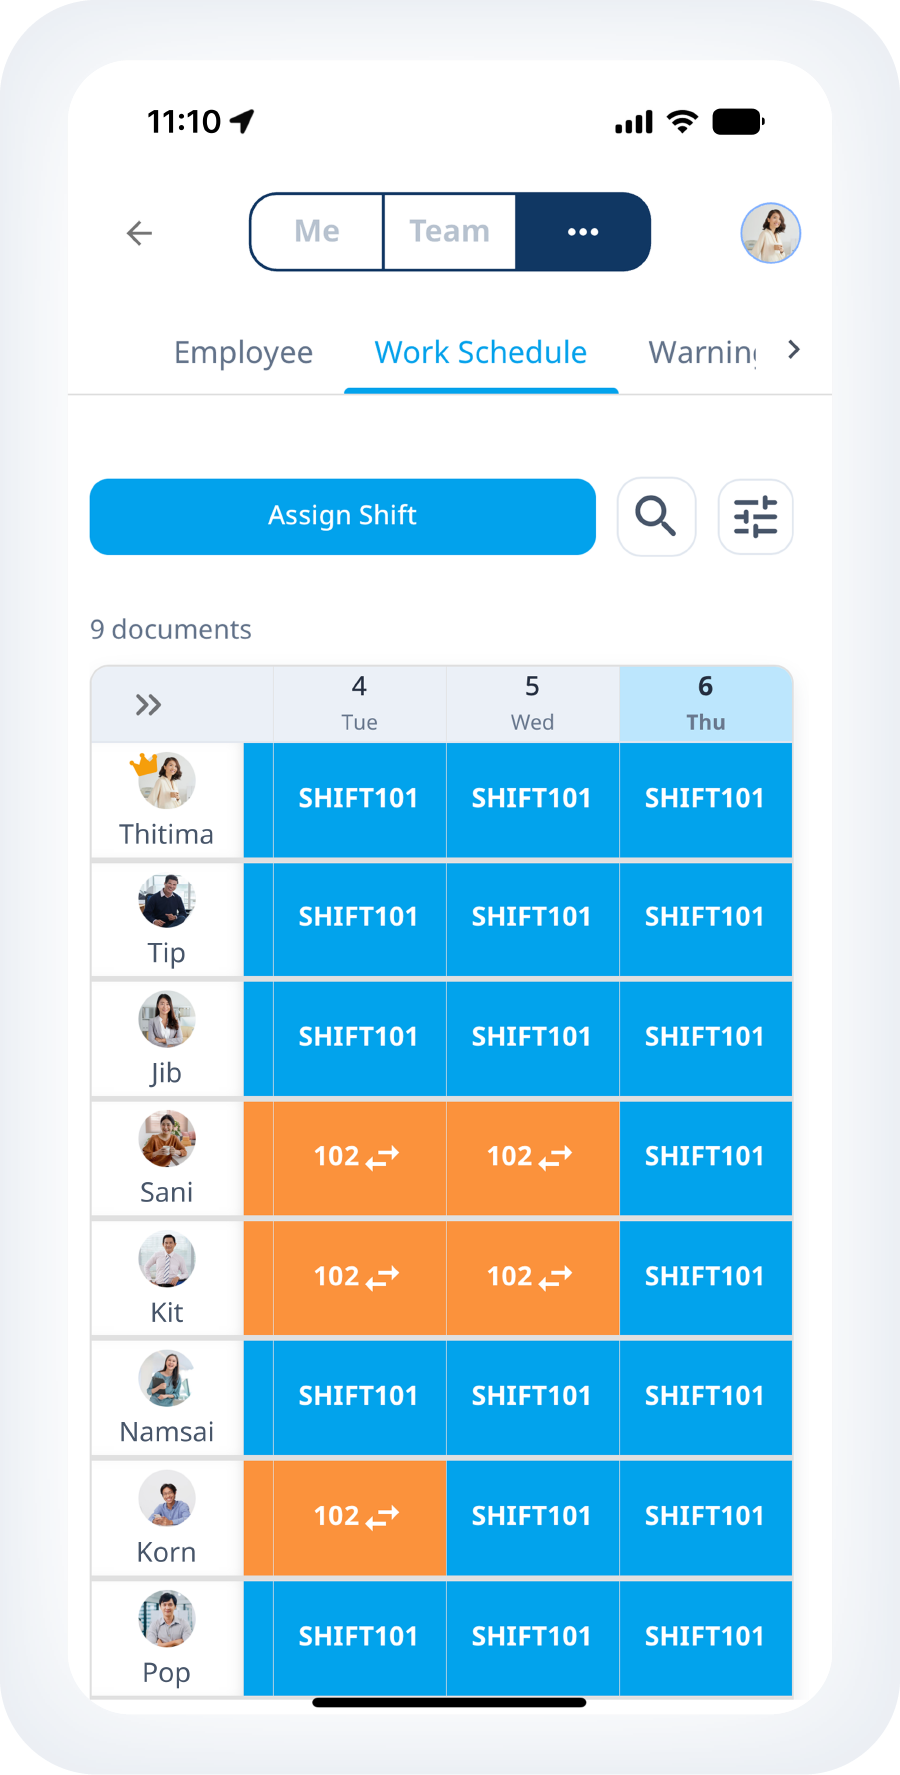Screen dimensions: 900x1775
Task: Click the profile avatar at top right
Action: pyautogui.click(x=770, y=233)
